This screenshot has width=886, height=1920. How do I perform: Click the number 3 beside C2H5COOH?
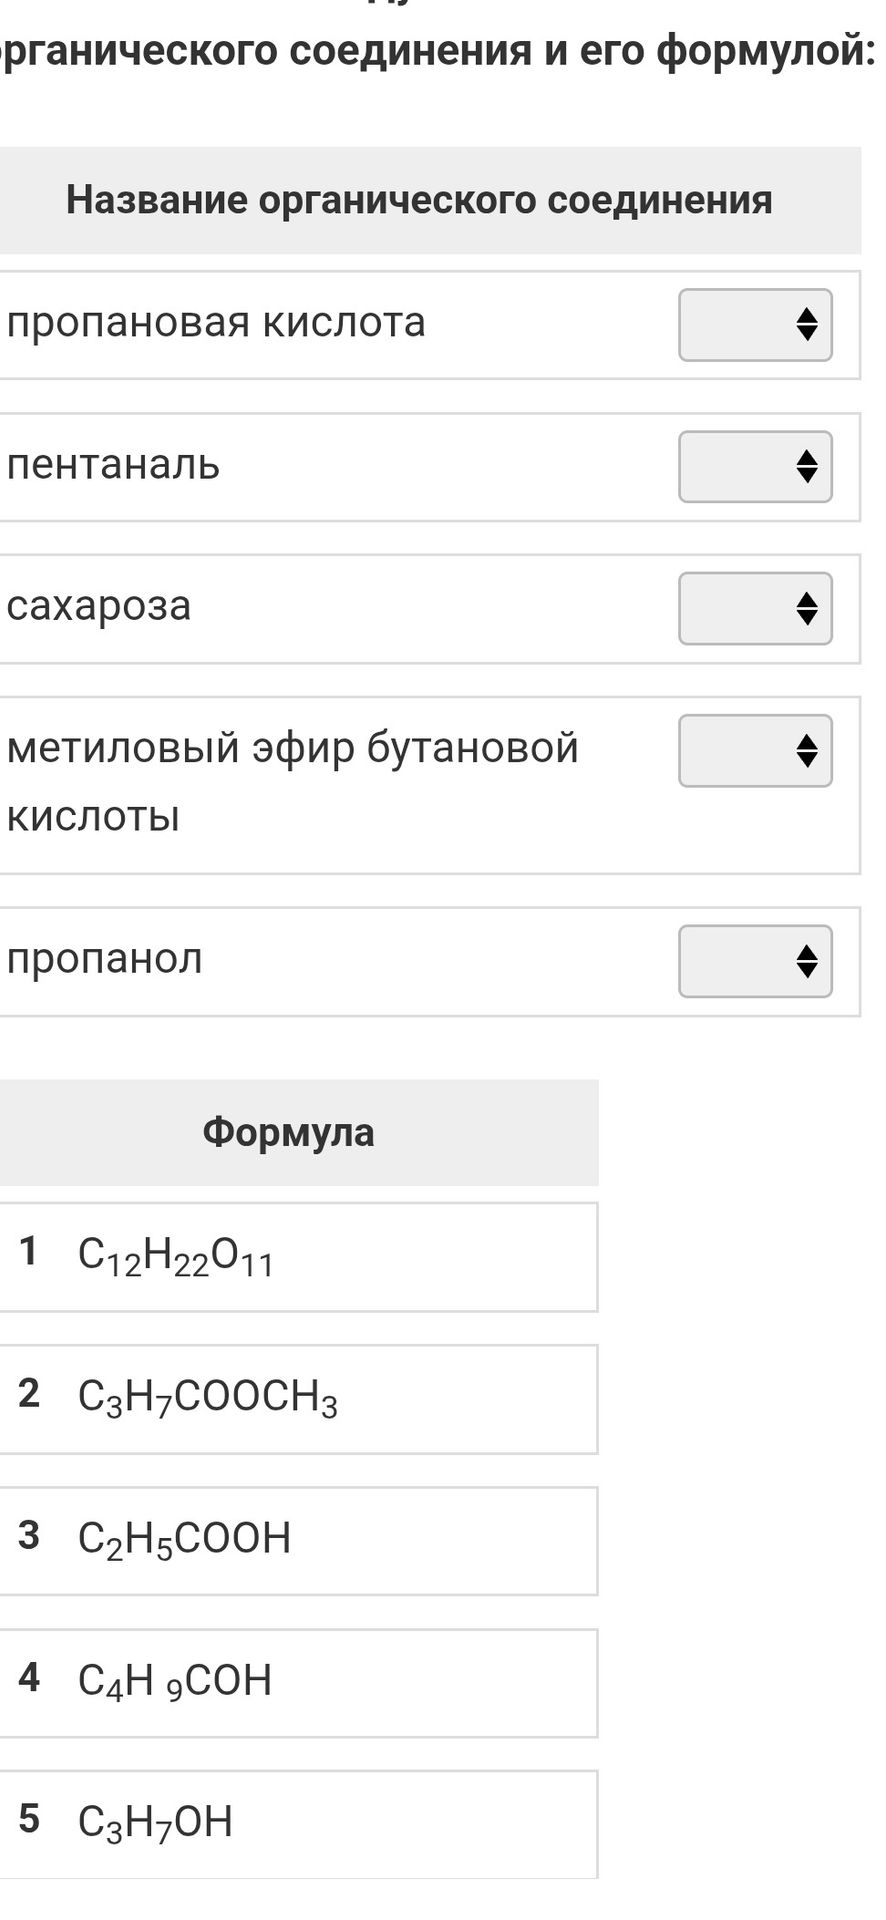tap(29, 1535)
